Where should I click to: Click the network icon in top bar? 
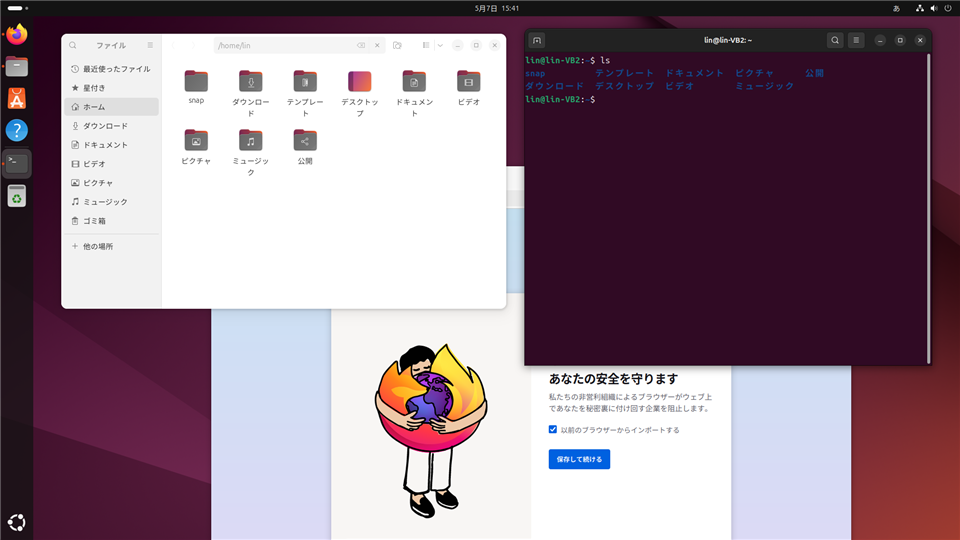pyautogui.click(x=920, y=9)
